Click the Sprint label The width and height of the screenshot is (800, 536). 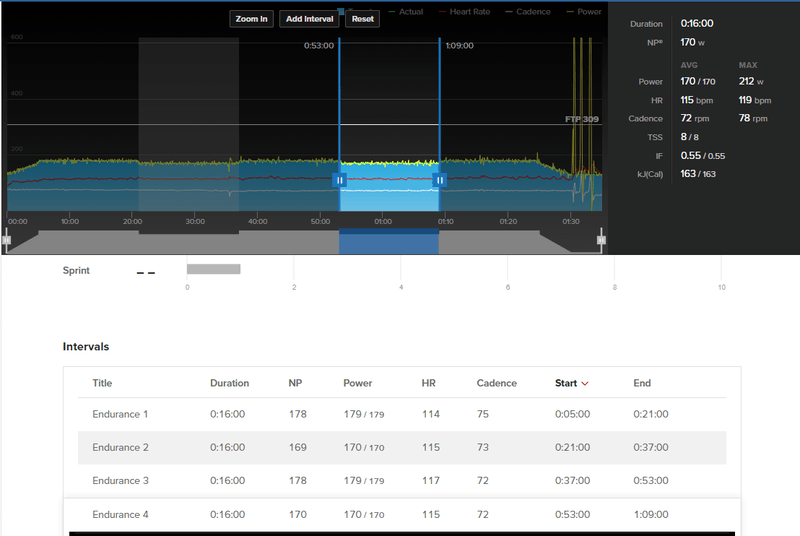[x=76, y=270]
